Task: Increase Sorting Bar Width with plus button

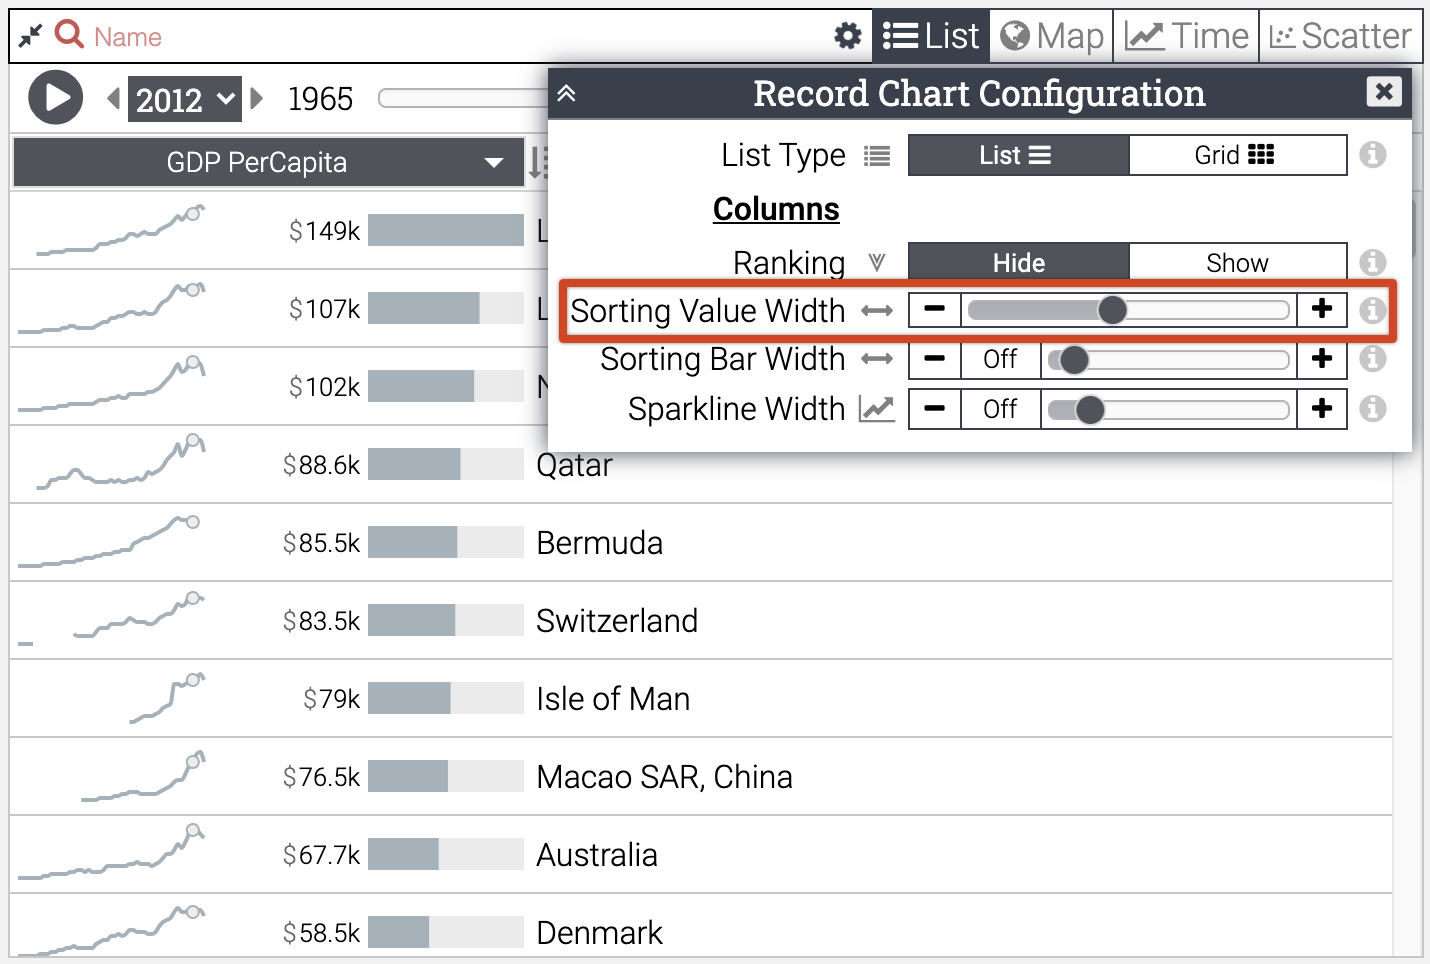Action: pyautogui.click(x=1322, y=358)
